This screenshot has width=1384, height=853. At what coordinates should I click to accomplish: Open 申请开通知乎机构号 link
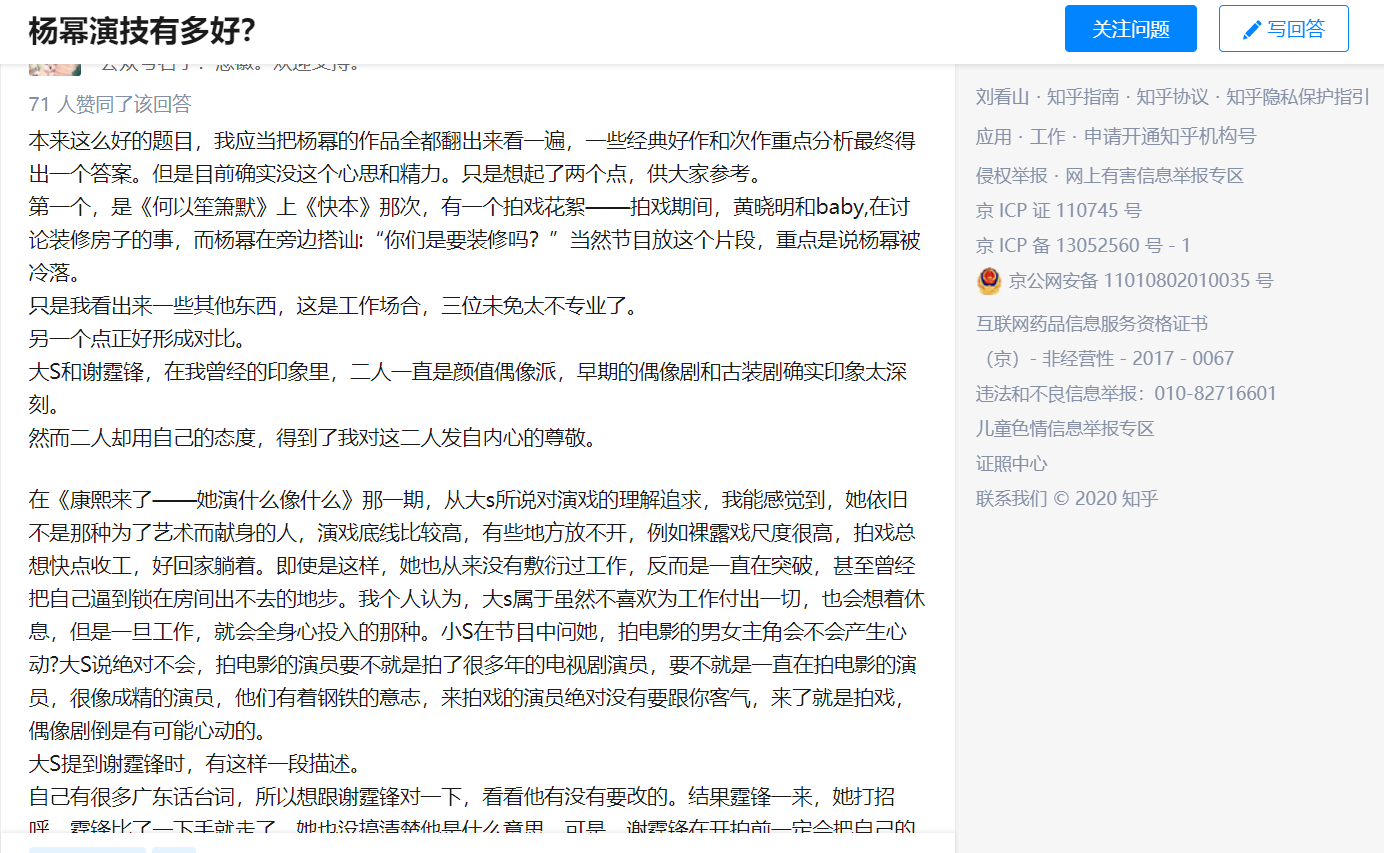click(1170, 136)
